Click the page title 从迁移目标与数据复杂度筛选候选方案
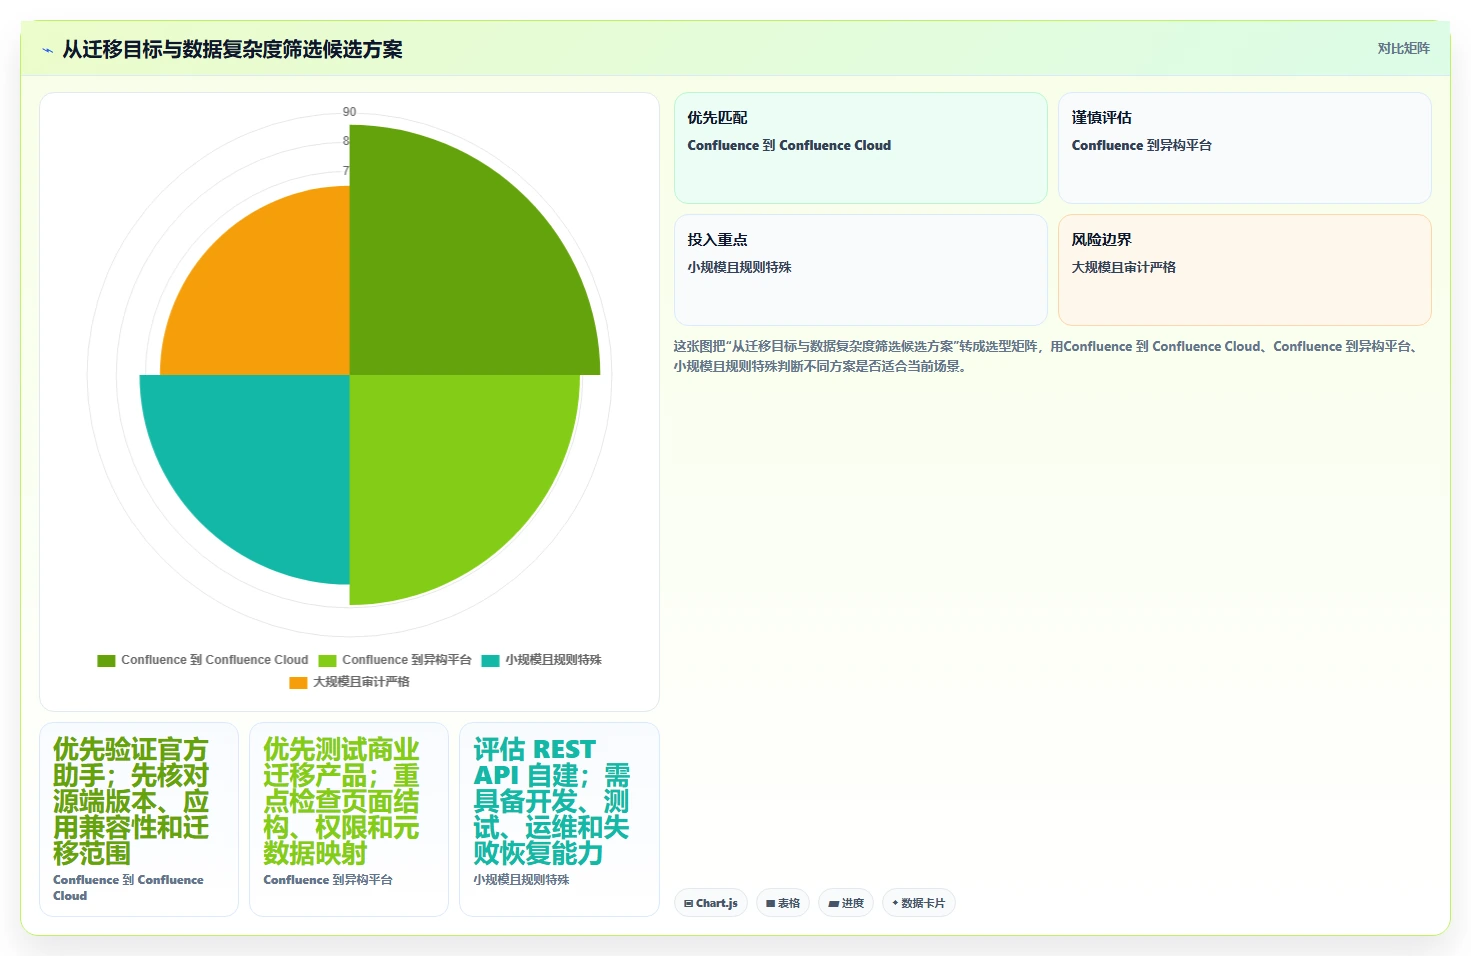 point(232,50)
